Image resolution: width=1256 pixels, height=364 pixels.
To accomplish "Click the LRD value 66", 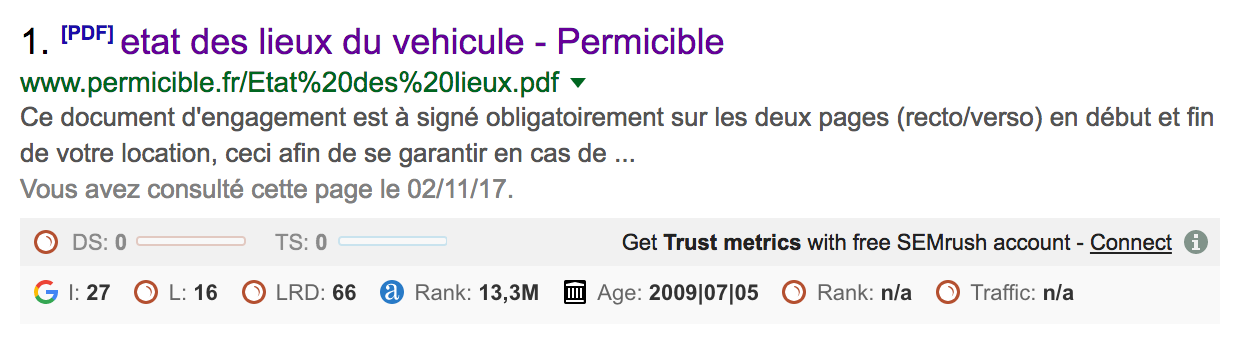I will click(344, 293).
